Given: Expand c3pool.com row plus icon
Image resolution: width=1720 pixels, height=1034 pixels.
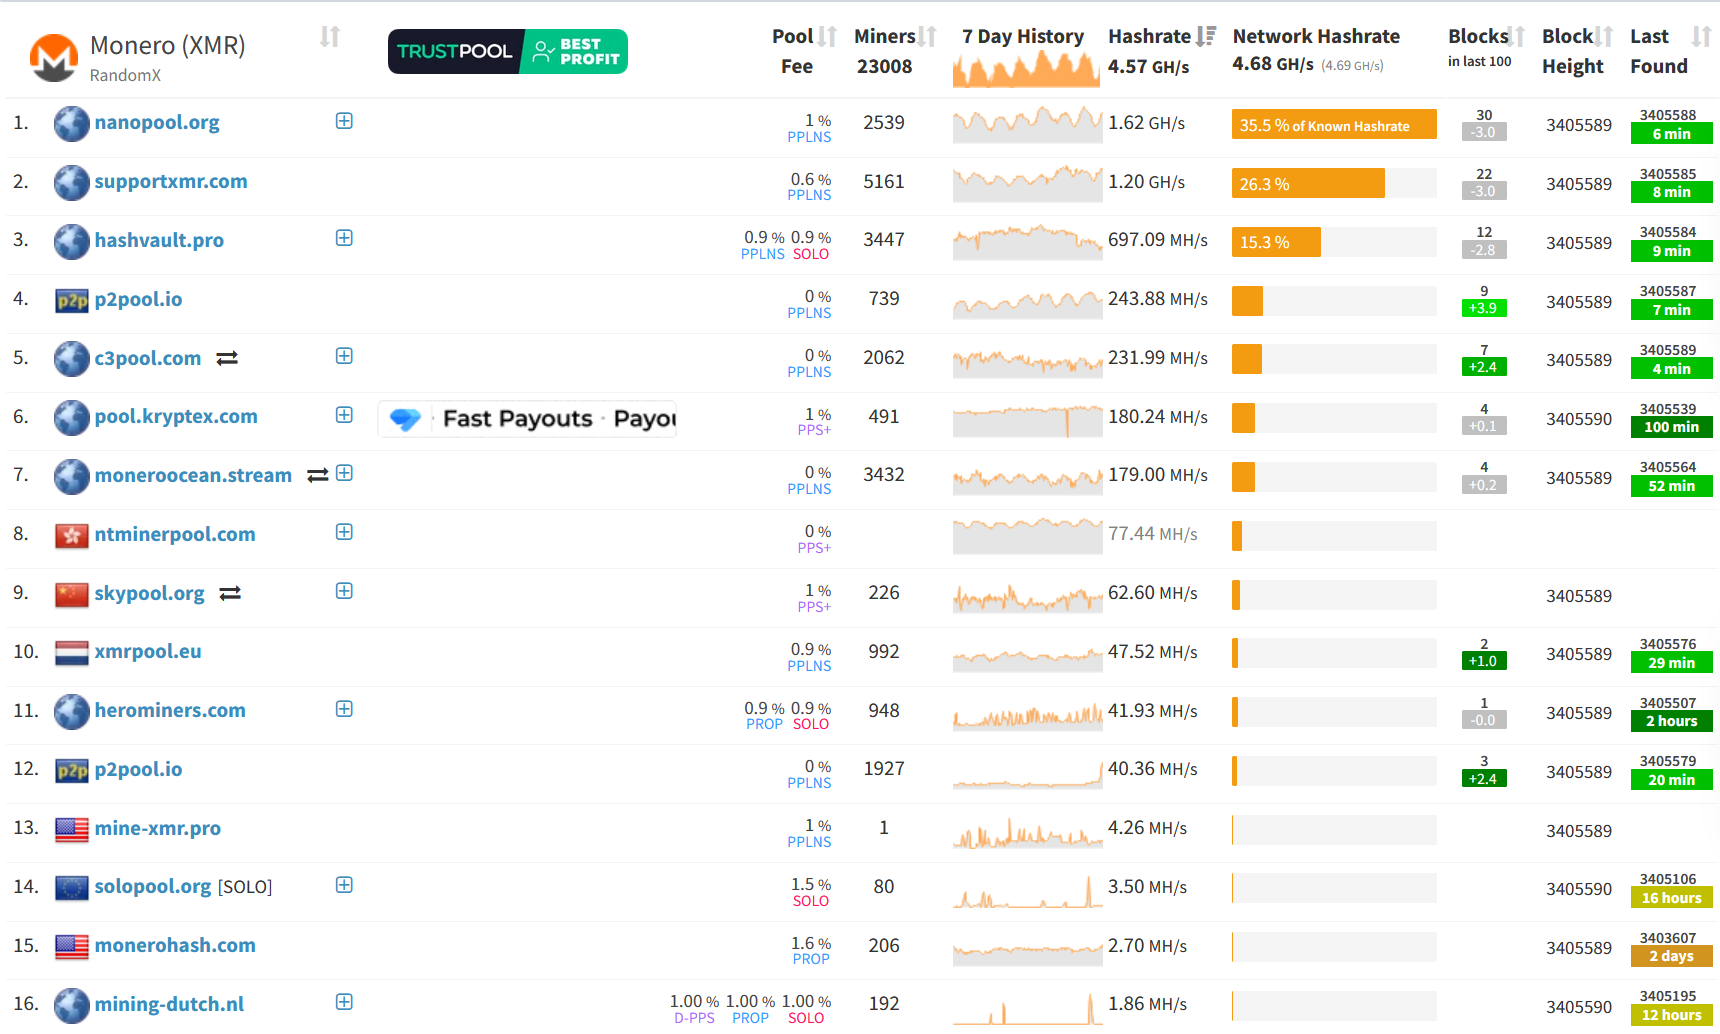Looking at the screenshot, I should tap(344, 356).
